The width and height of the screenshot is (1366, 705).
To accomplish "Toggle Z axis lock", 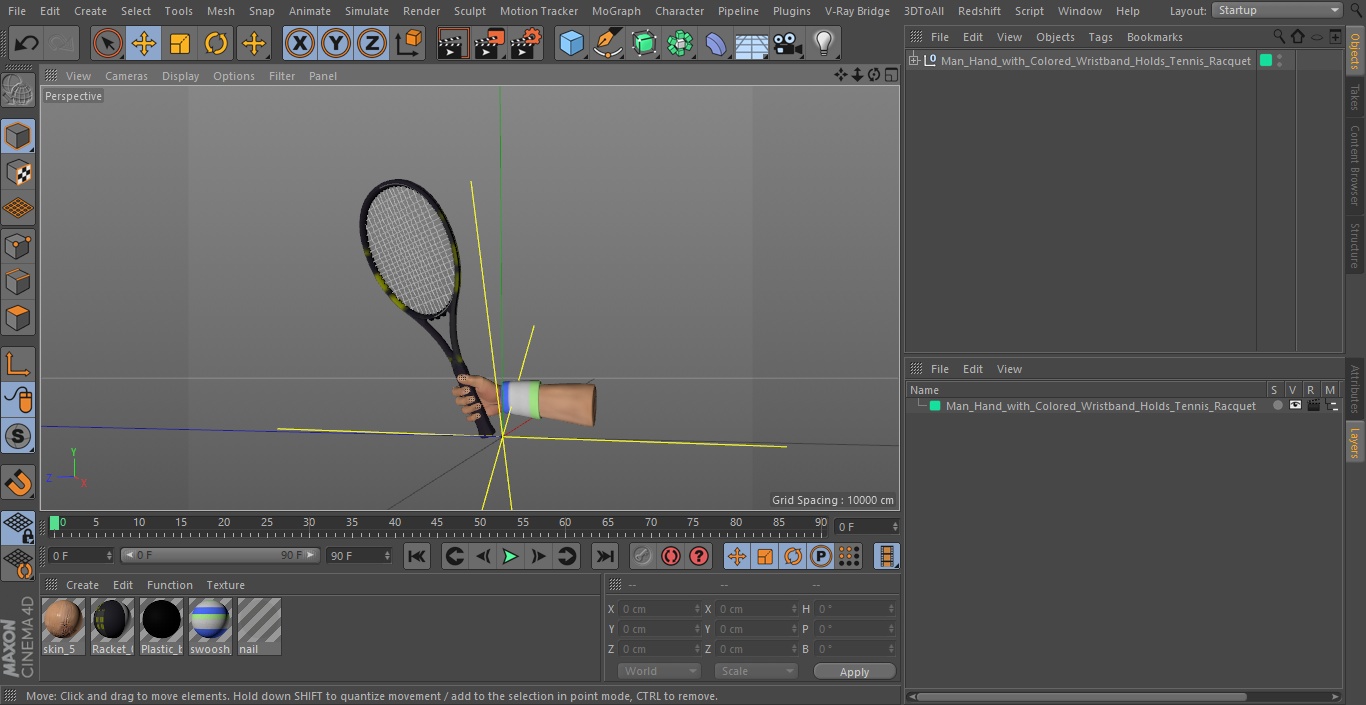I will coord(372,43).
